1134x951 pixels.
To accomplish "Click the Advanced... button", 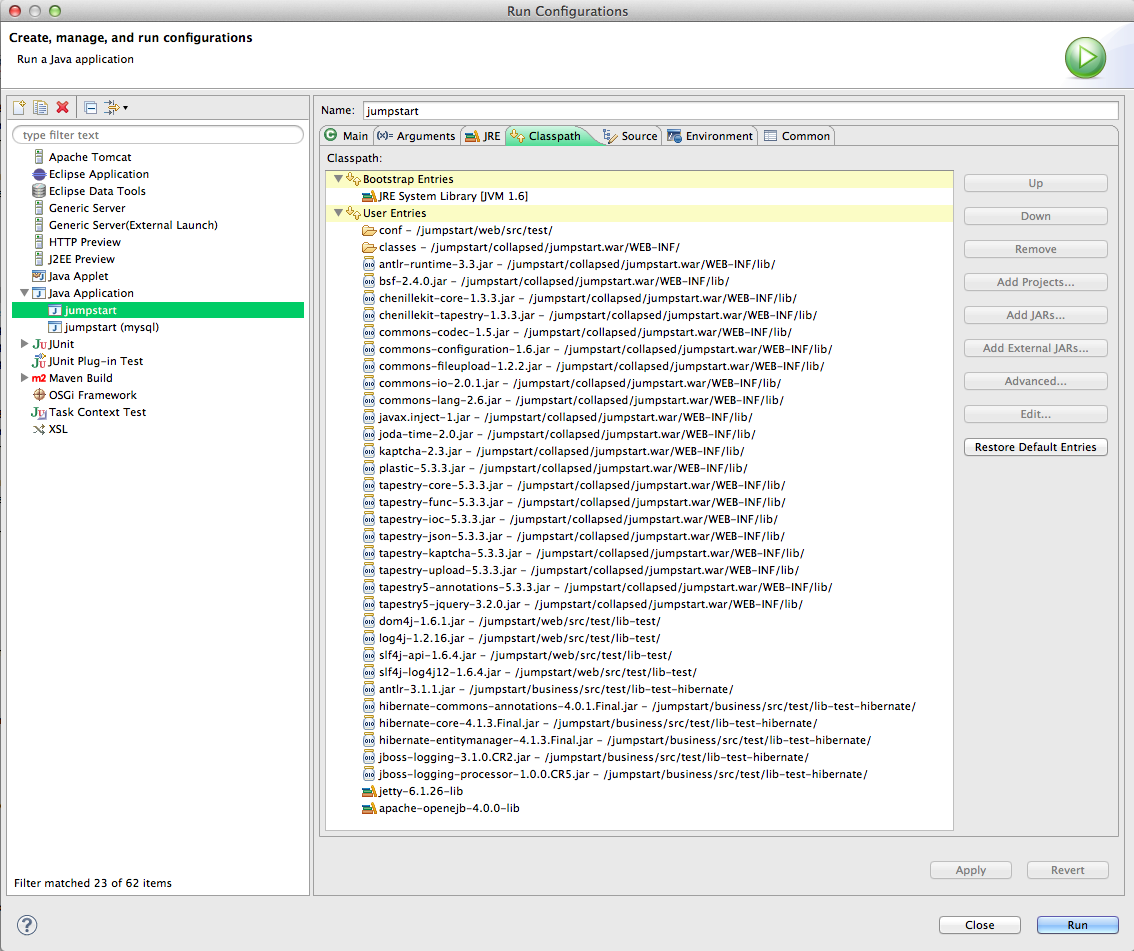I will (x=1036, y=381).
